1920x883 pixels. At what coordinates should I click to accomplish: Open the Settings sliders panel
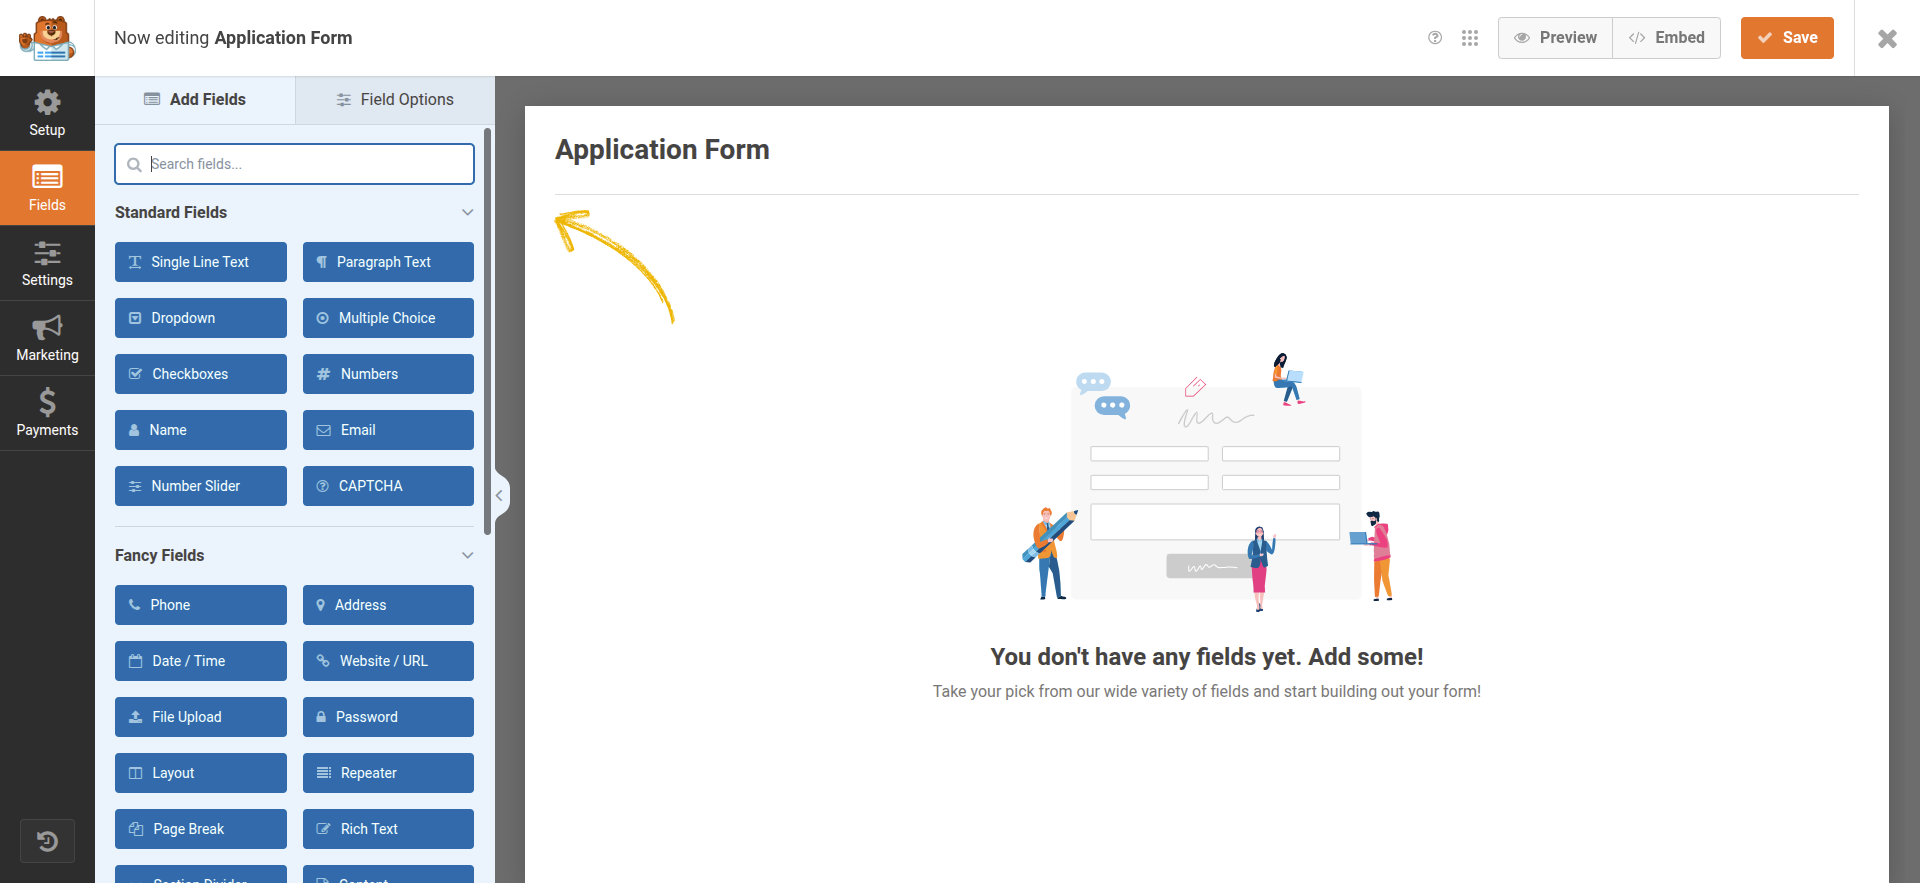(47, 263)
